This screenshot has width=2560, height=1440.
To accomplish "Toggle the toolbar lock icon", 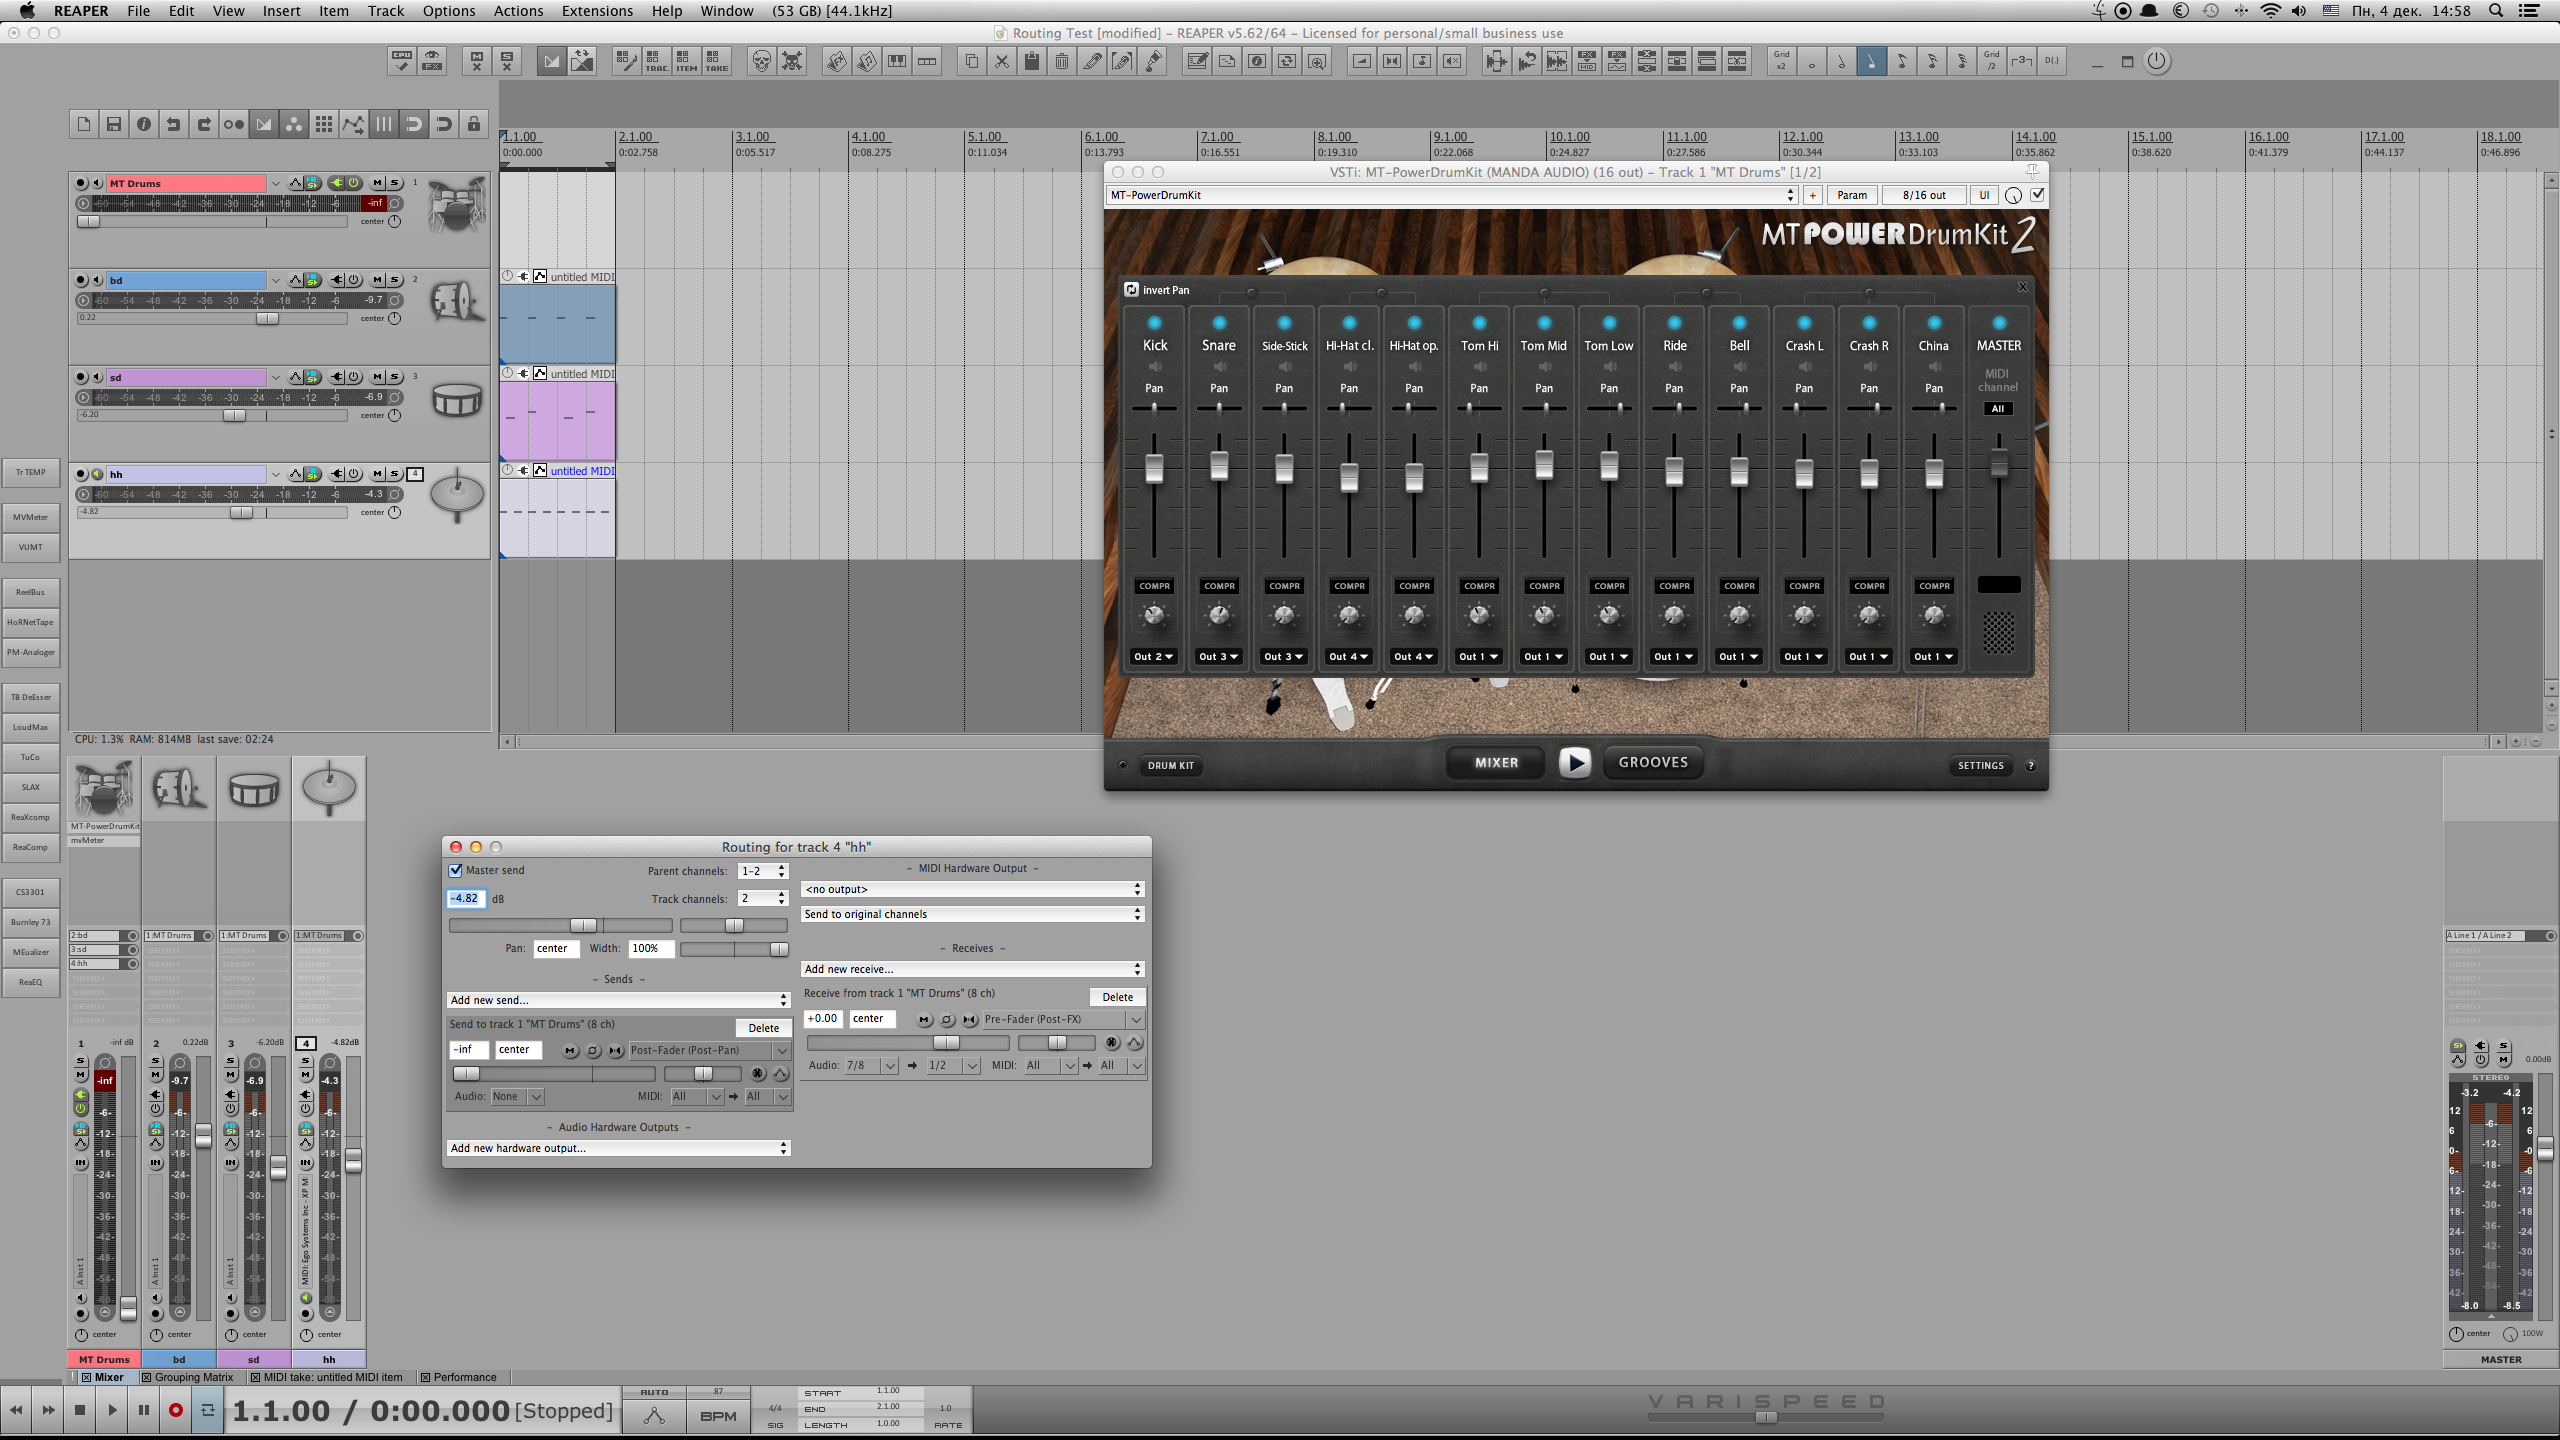I will click(x=474, y=124).
